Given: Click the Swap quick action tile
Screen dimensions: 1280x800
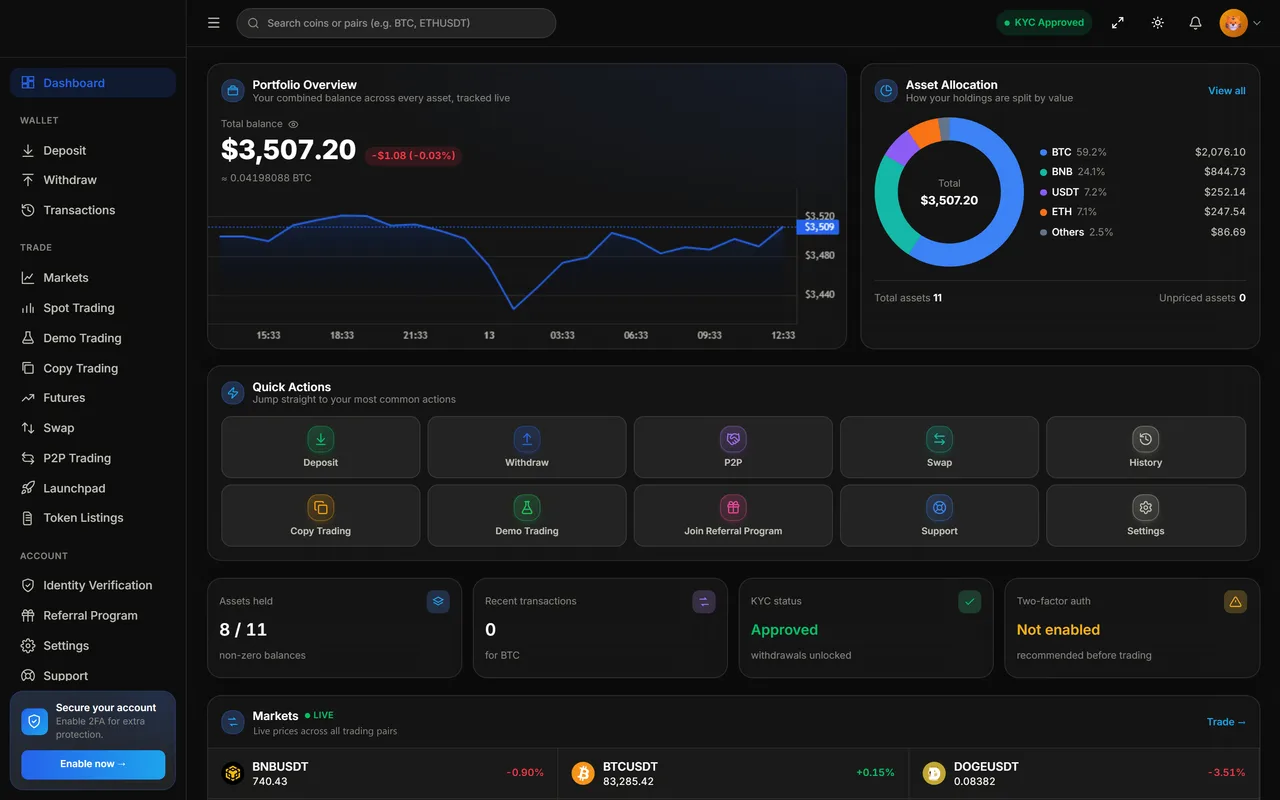Looking at the screenshot, I should [939, 447].
